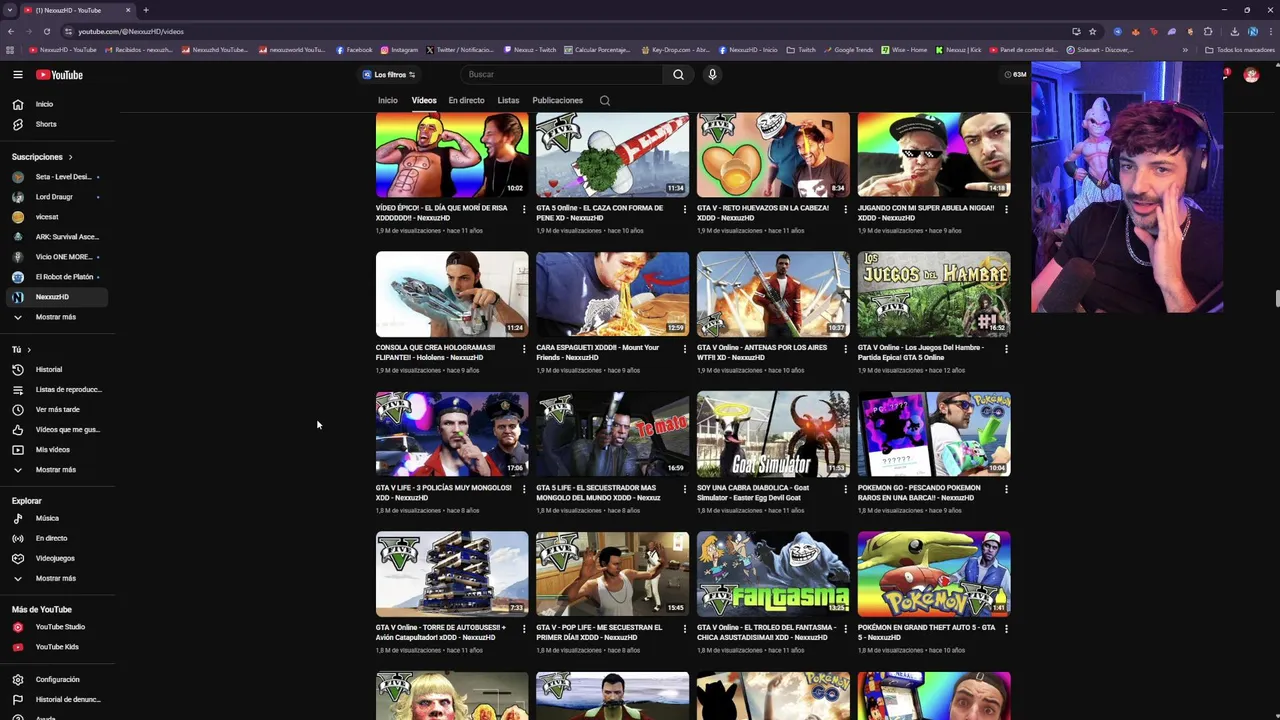1280x720 pixels.
Task: Open Configuración settings in sidebar
Action: [x=57, y=679]
